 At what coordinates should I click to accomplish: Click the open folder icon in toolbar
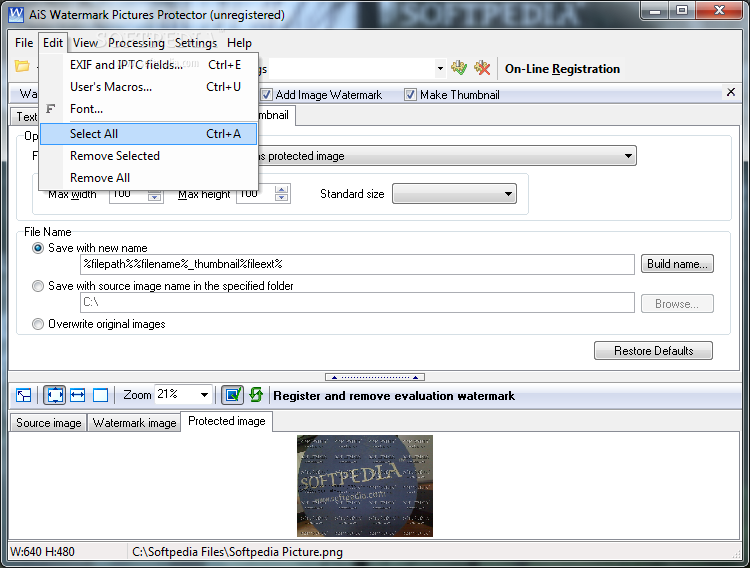point(22,66)
